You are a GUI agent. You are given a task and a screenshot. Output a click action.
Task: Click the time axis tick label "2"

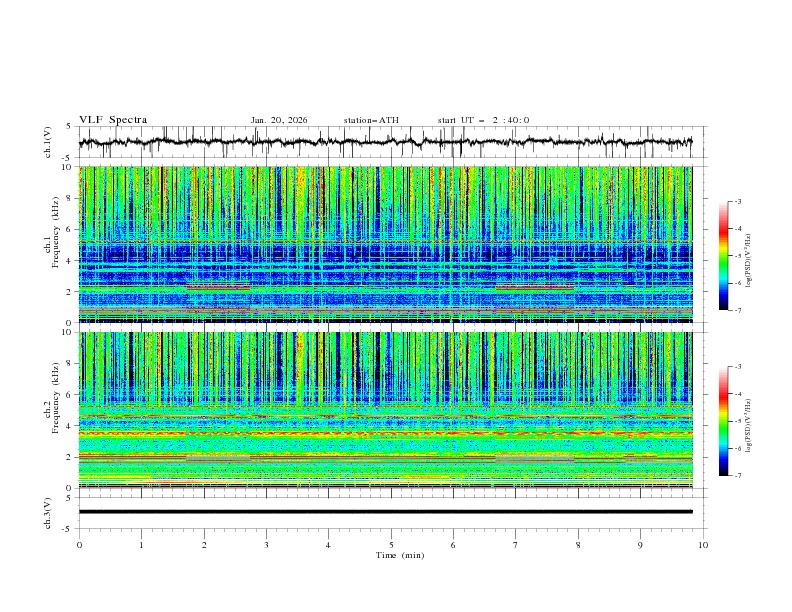[x=204, y=545]
